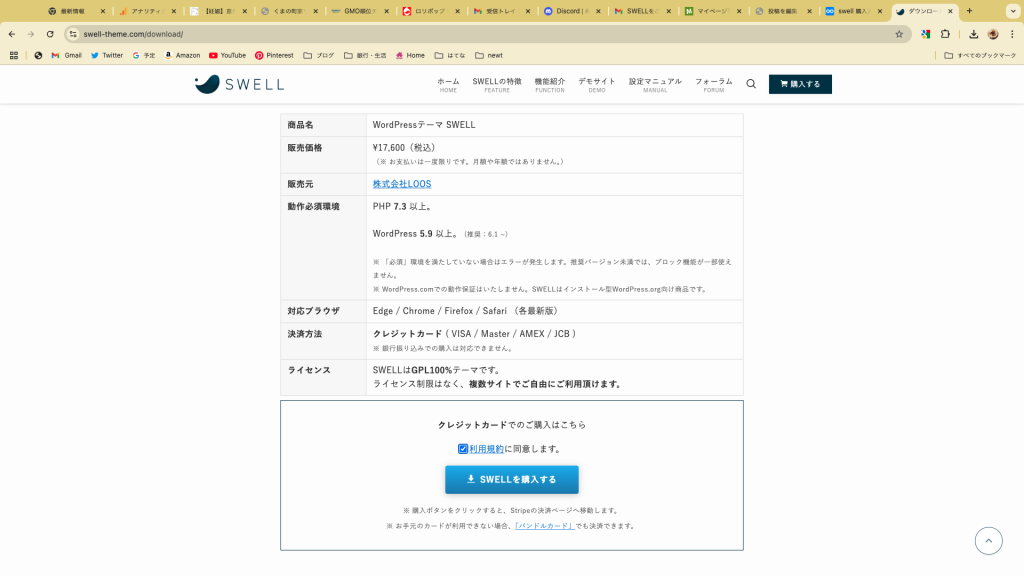Open the Pinterest bookmark

(x=274, y=55)
